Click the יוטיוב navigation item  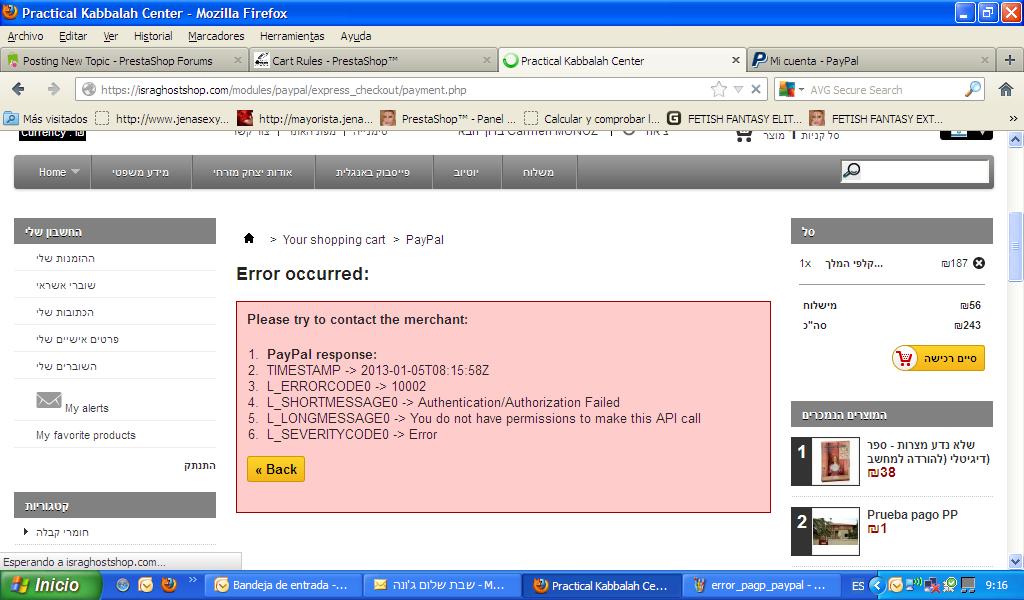click(x=466, y=172)
